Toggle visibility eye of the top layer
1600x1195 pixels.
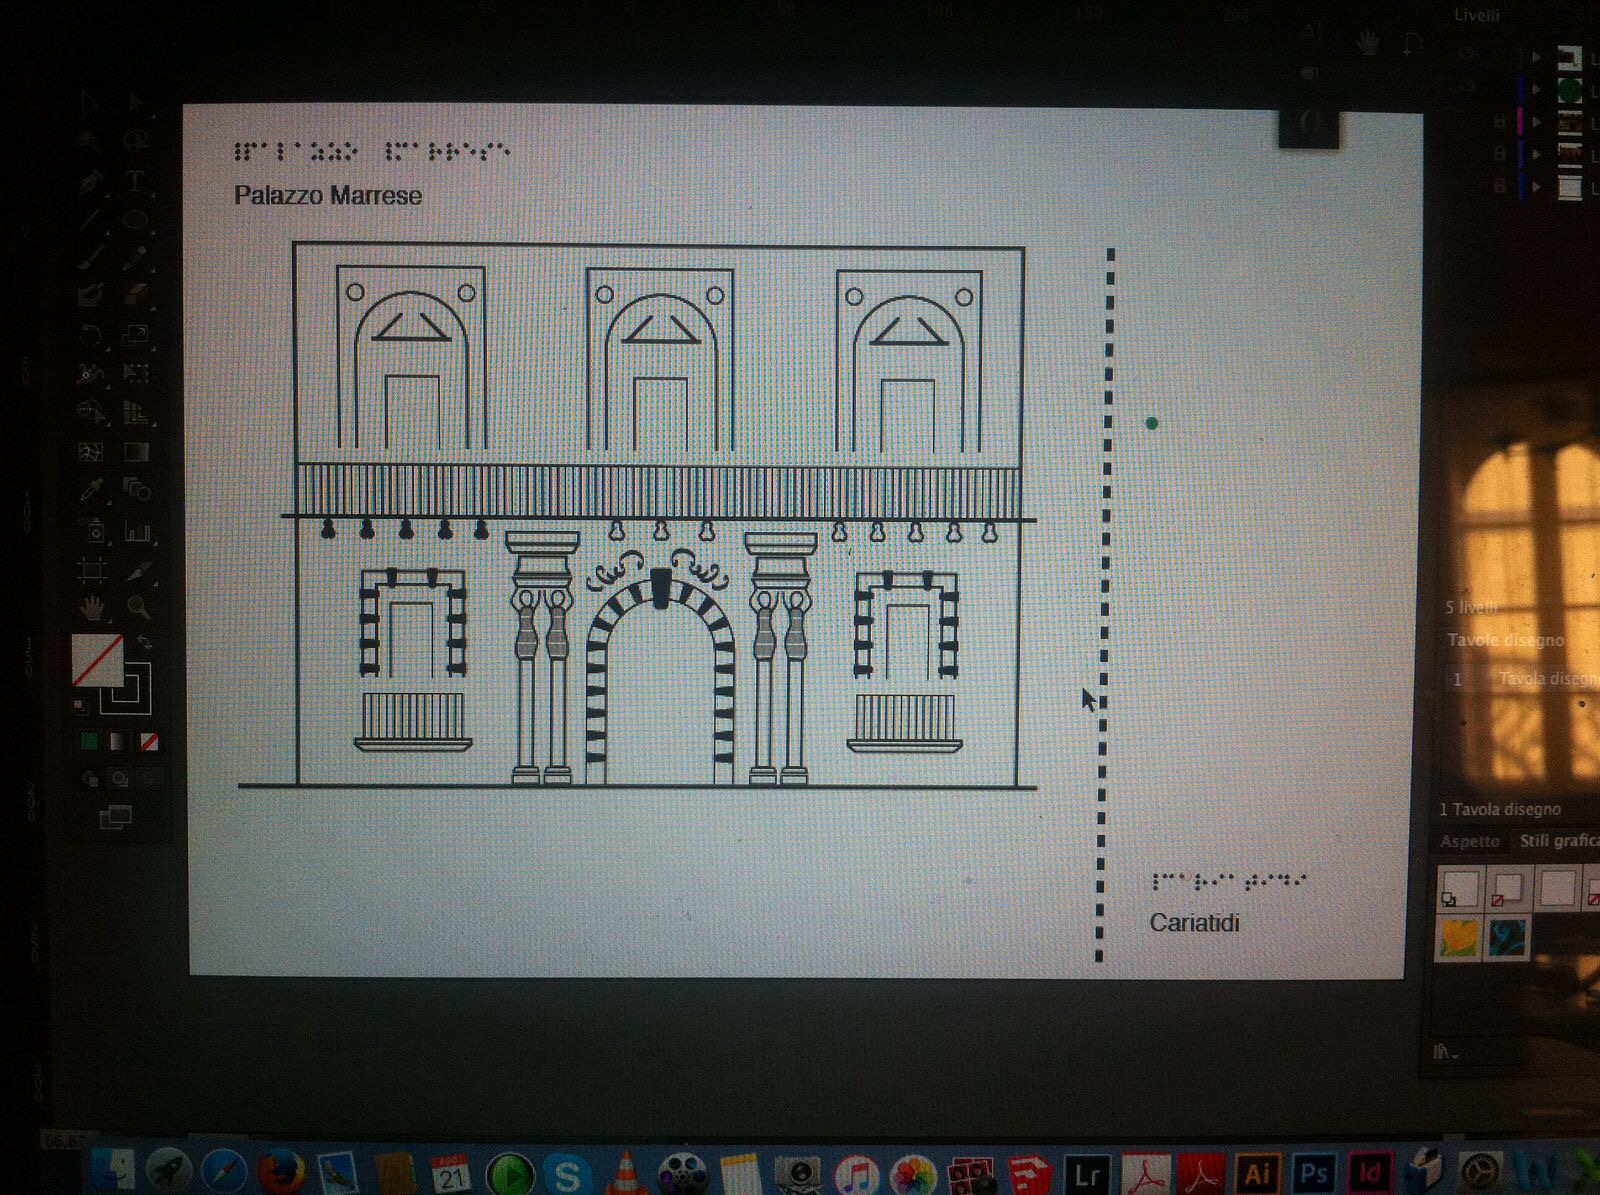[x=1467, y=55]
